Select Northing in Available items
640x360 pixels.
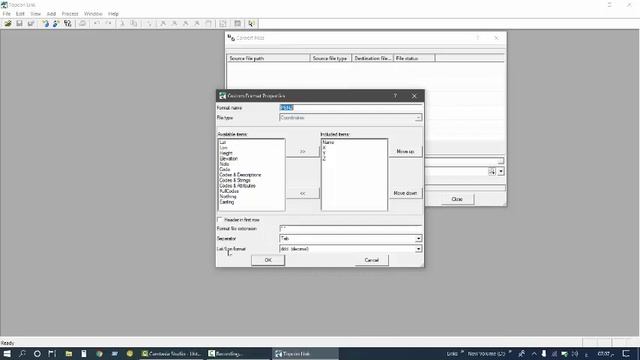(x=228, y=196)
